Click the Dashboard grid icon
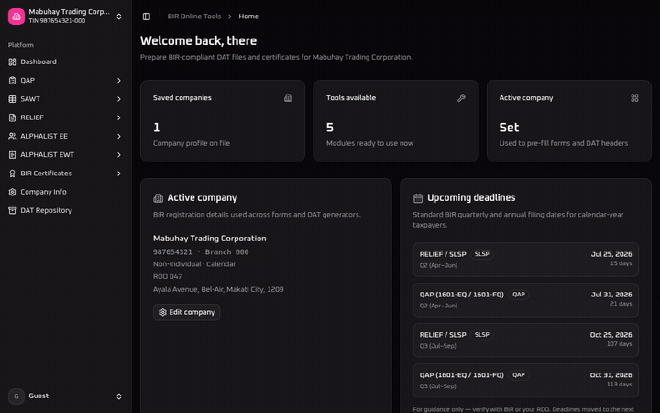 tap(12, 62)
